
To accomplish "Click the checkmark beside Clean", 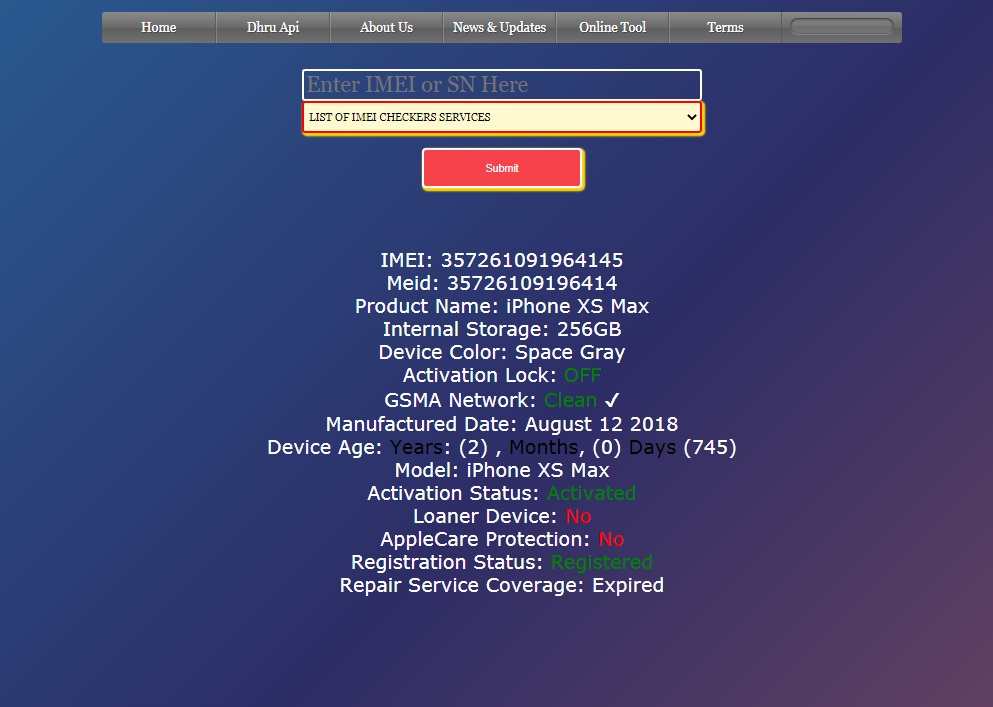I will point(612,400).
